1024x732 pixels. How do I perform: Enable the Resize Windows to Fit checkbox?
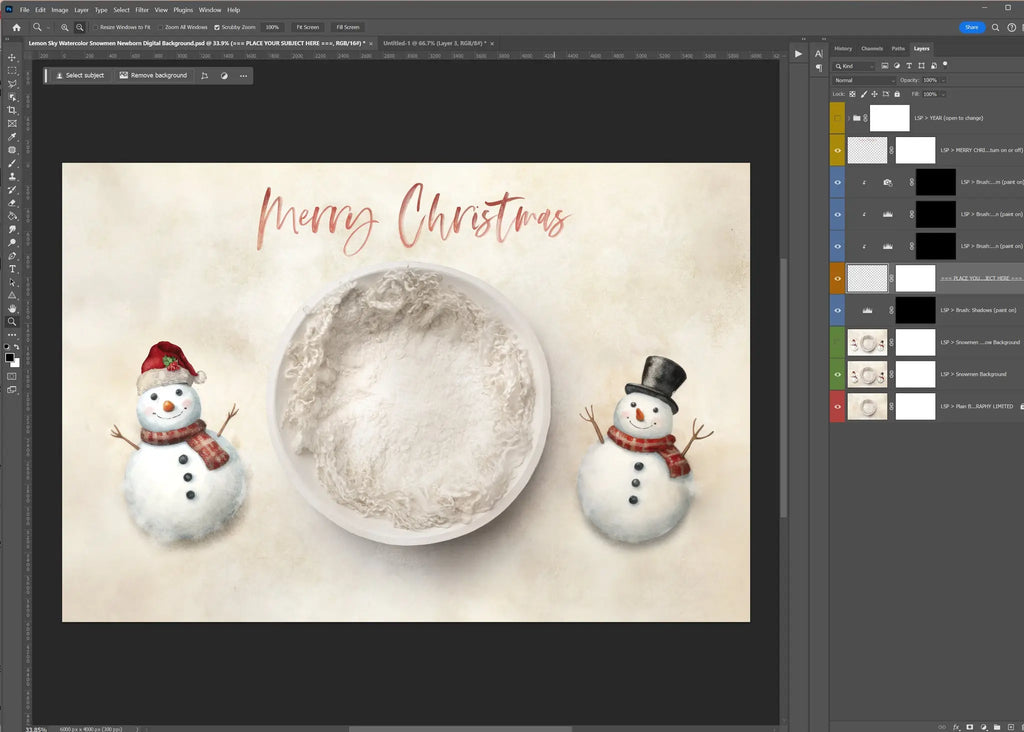(96, 27)
